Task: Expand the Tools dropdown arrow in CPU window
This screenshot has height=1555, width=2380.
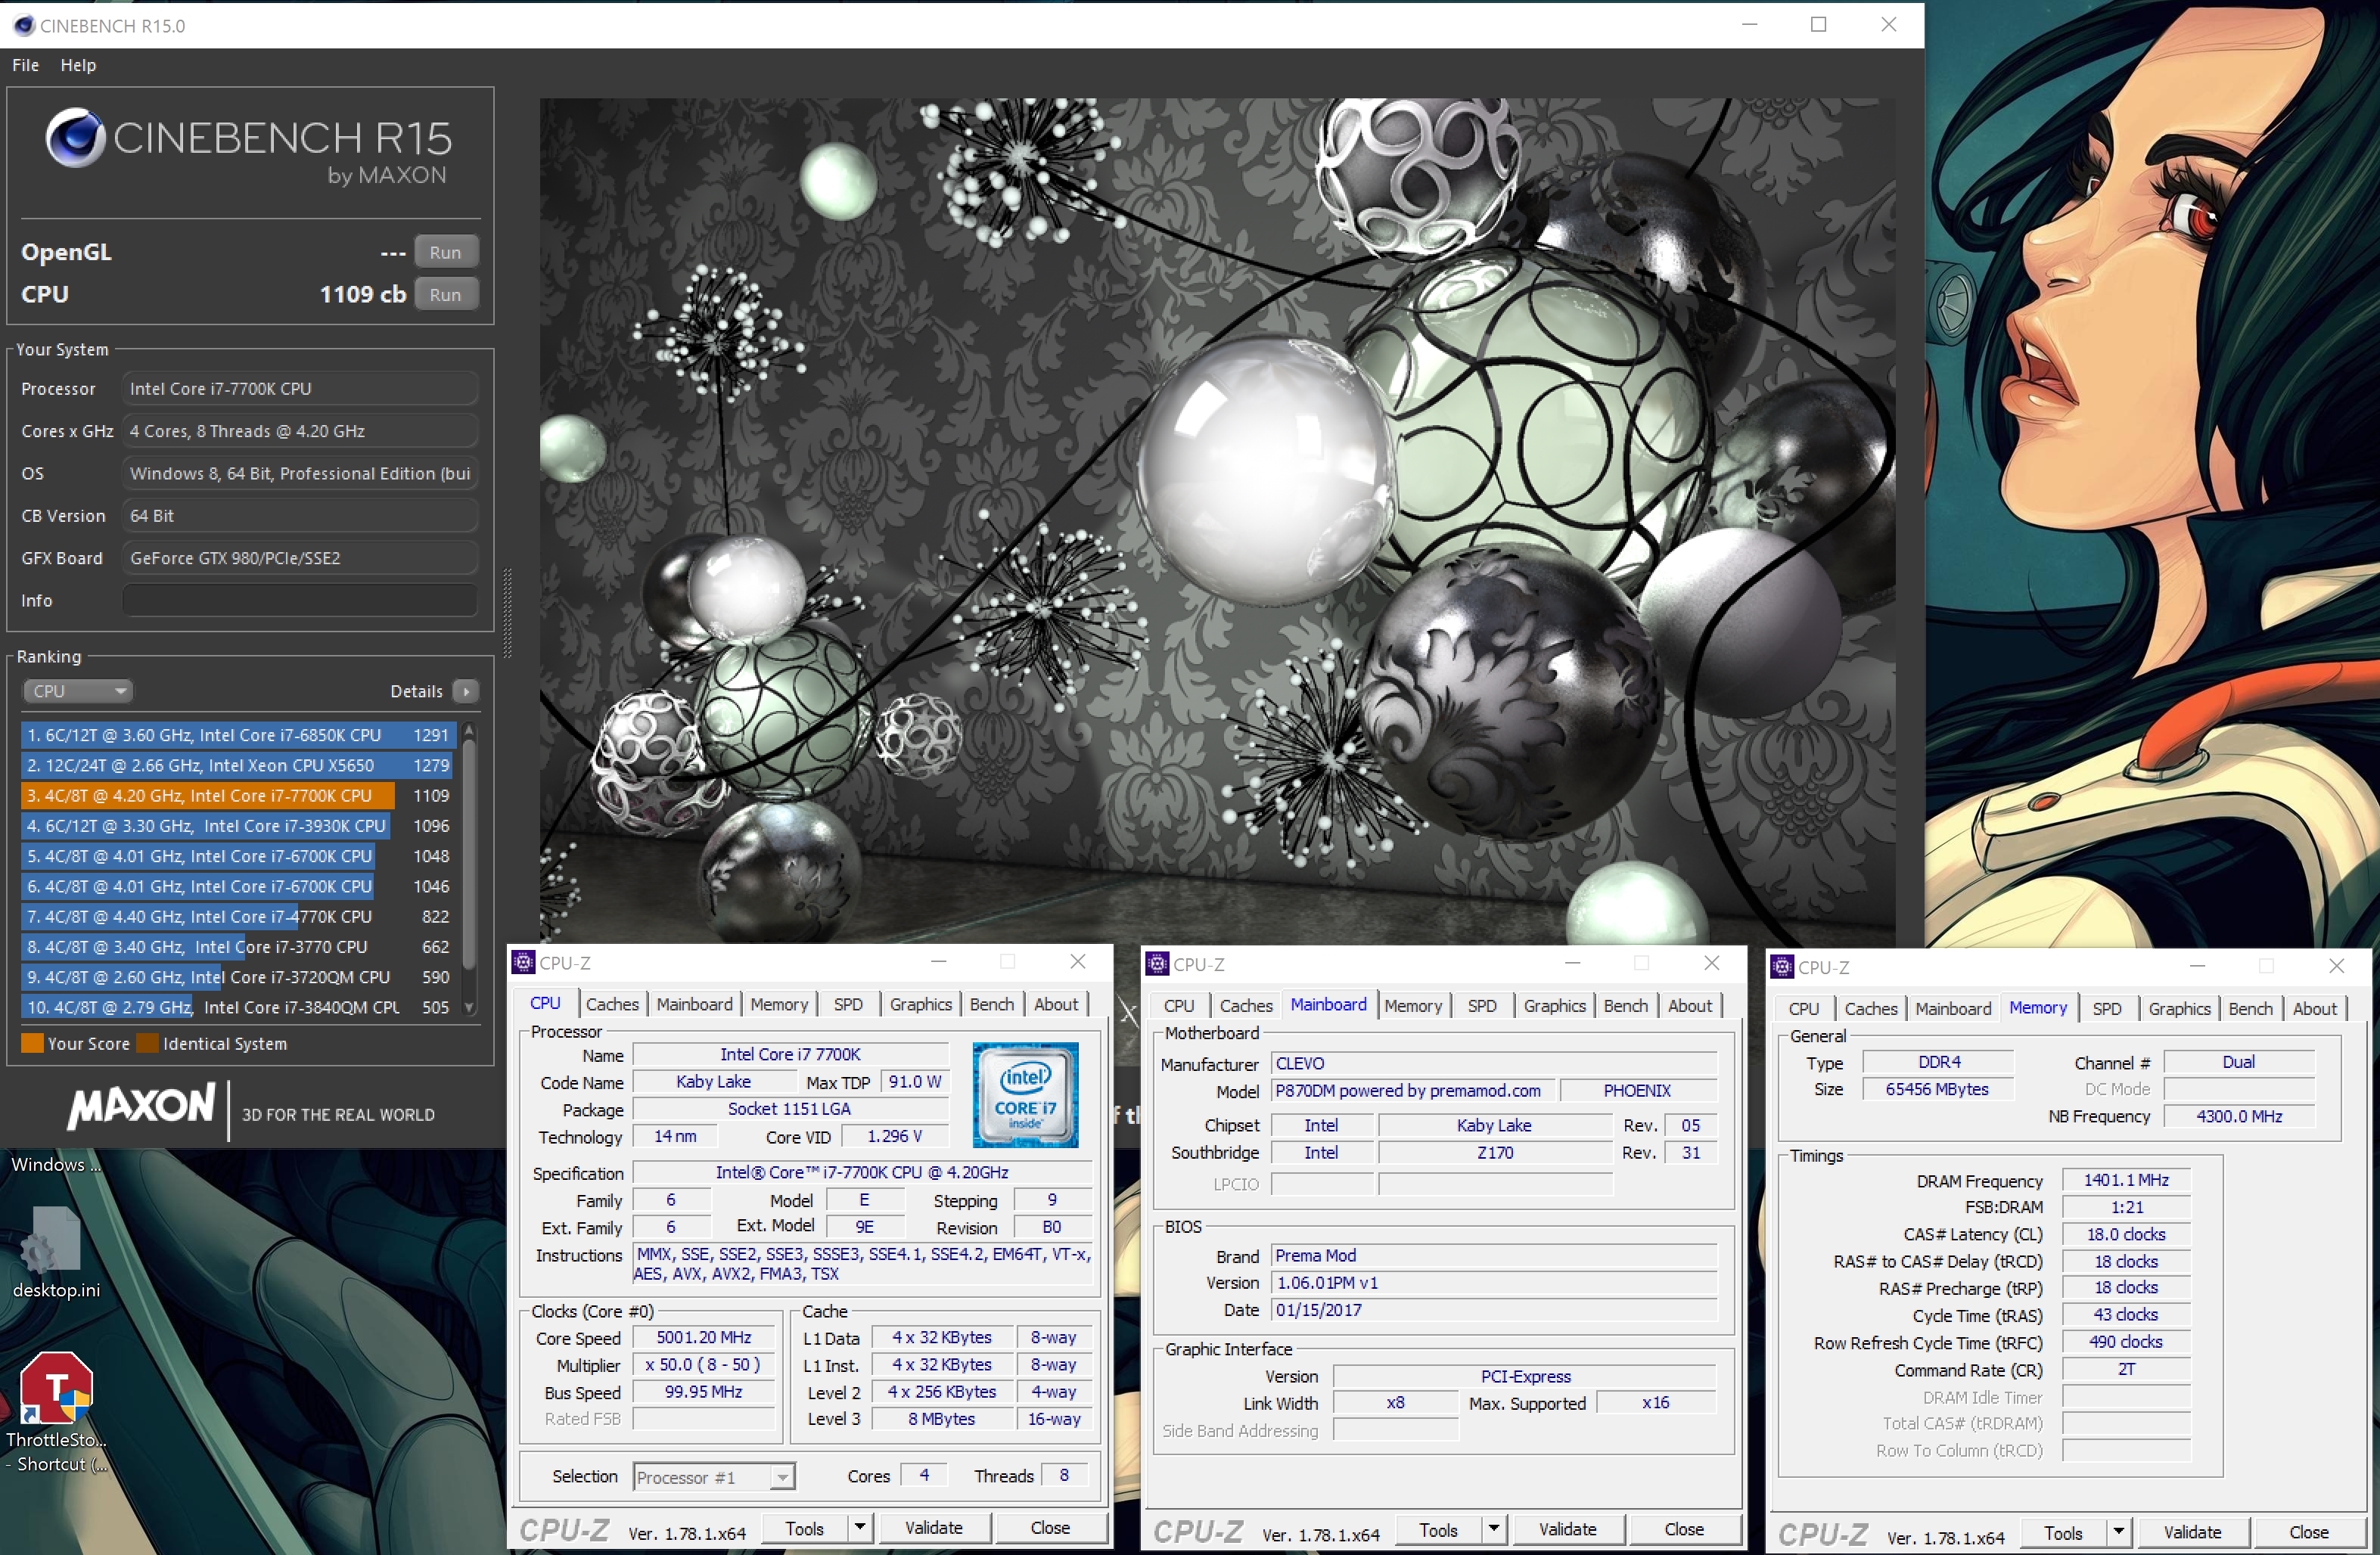Action: [x=859, y=1527]
